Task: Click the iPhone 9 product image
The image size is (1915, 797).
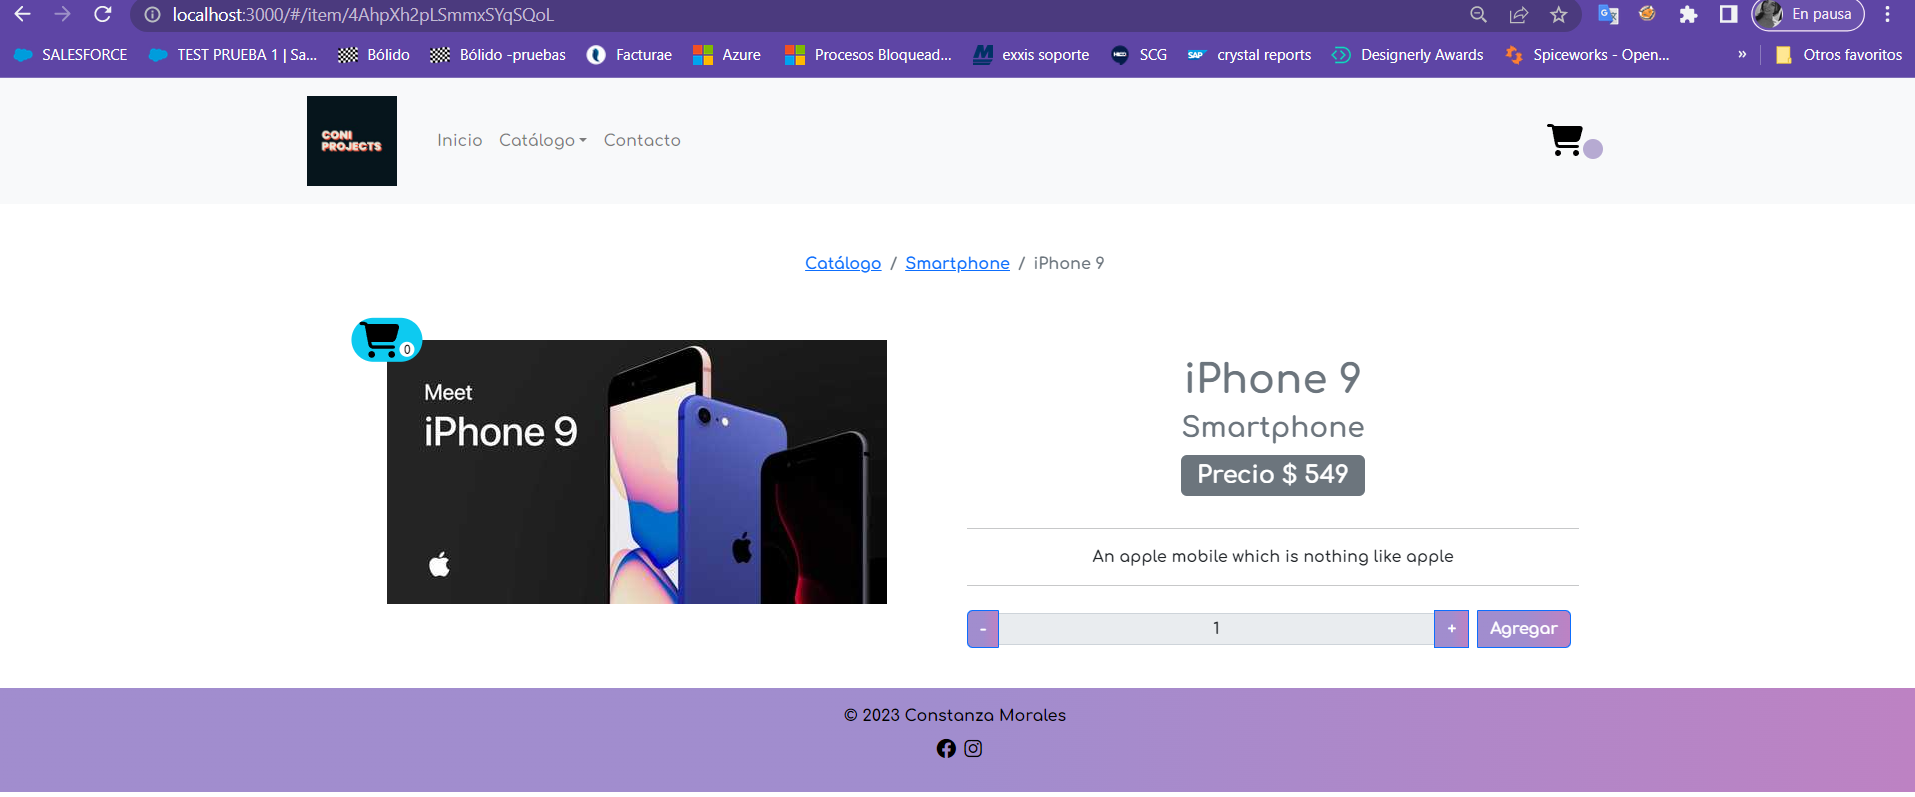Action: [x=637, y=472]
